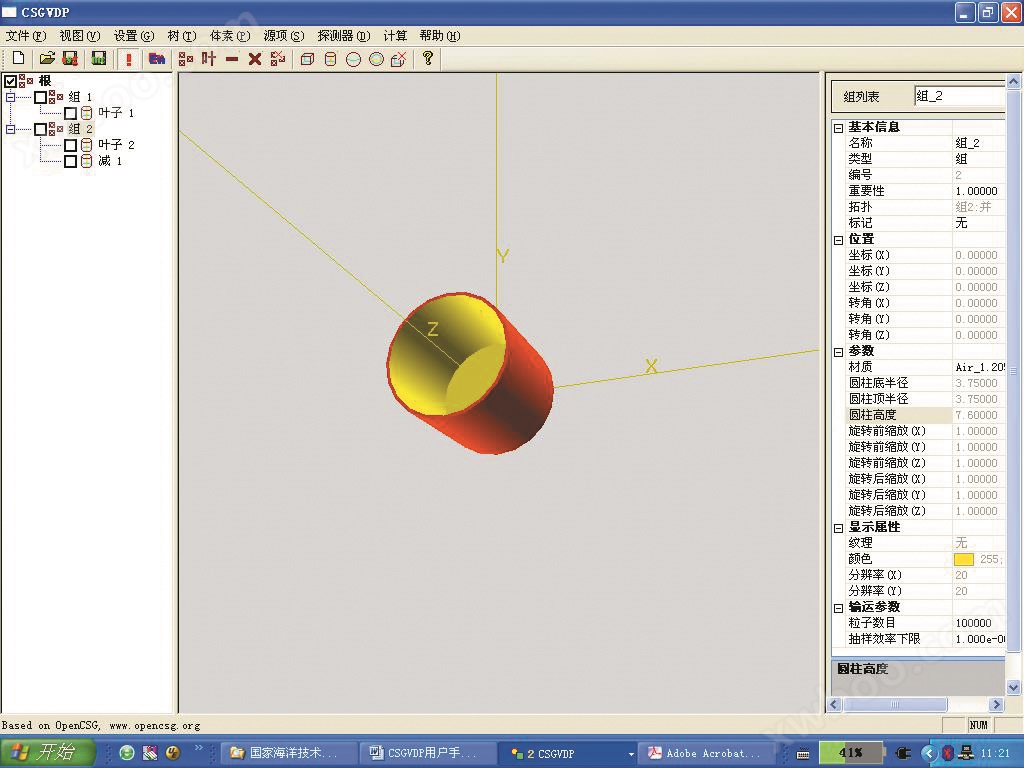This screenshot has width=1024, height=768.
Task: Collapse the 参数 property section
Action: pos(839,352)
